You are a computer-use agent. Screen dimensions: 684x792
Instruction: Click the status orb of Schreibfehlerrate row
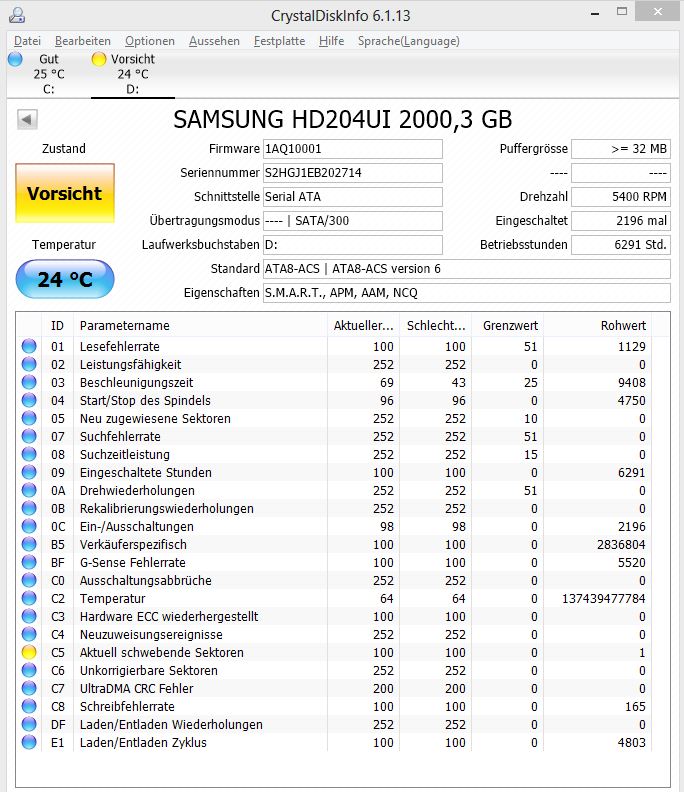(x=29, y=707)
